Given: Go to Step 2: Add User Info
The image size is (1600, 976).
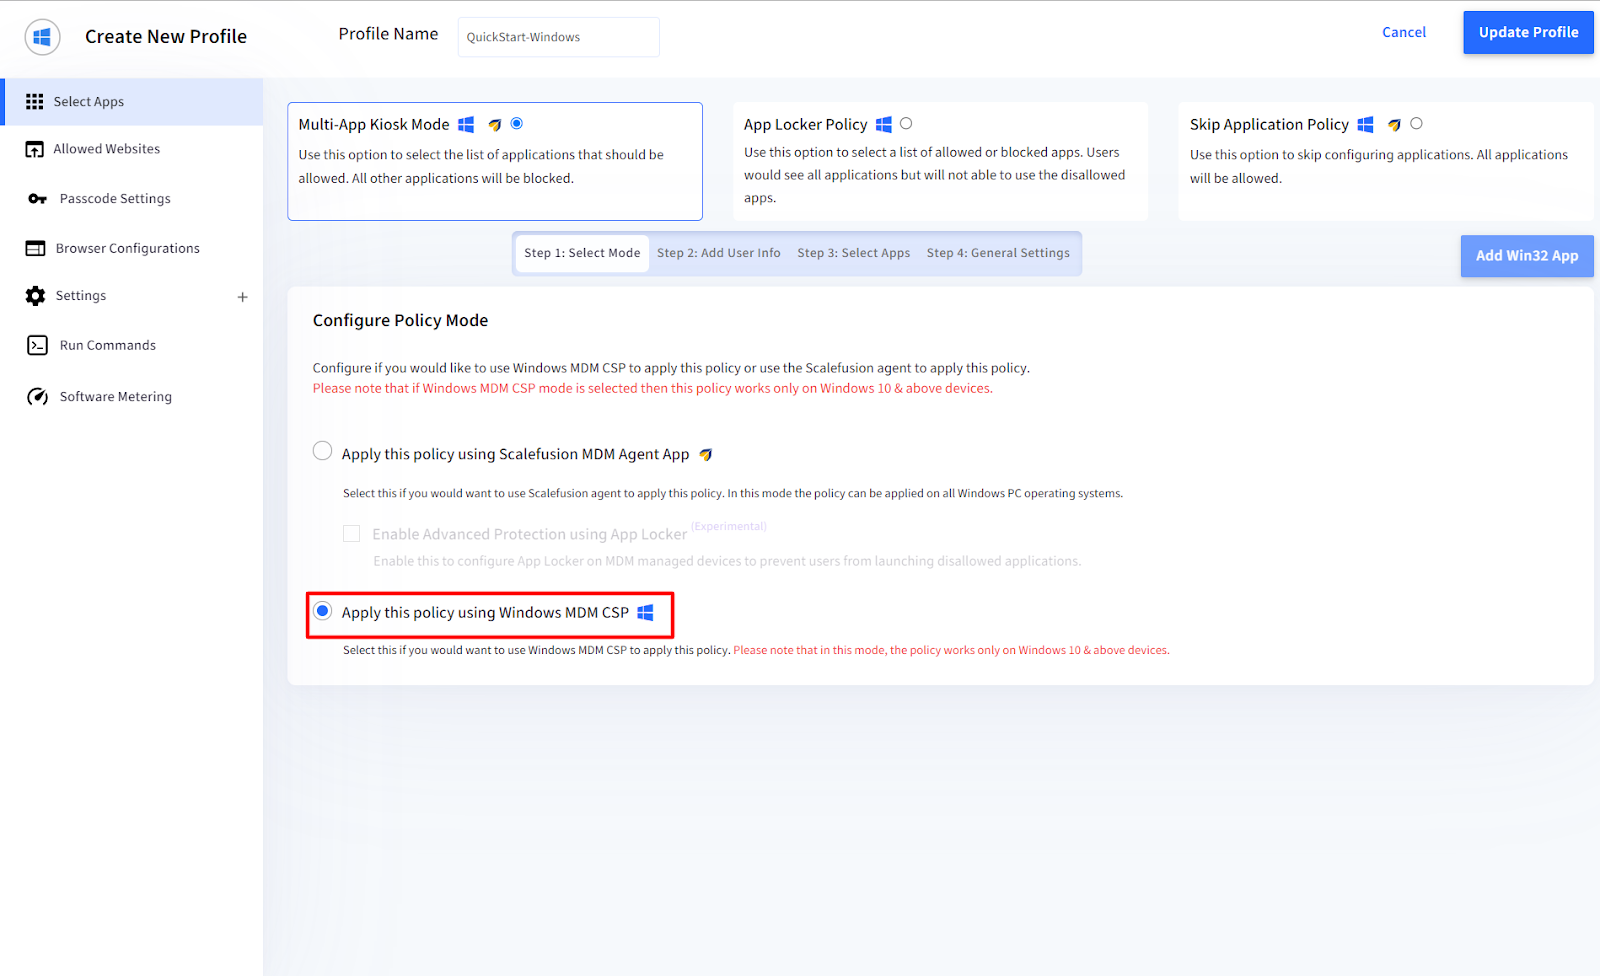Looking at the screenshot, I should pos(719,253).
